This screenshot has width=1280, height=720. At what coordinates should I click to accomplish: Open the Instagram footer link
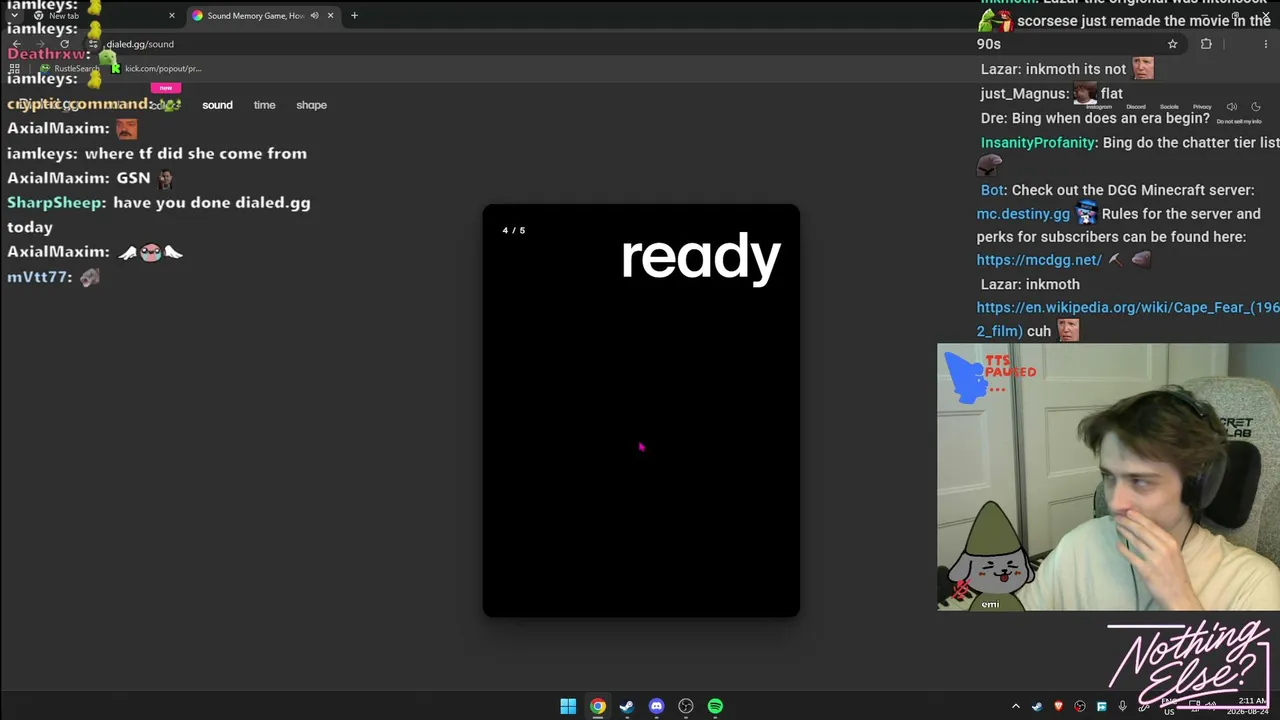pos(1099,107)
